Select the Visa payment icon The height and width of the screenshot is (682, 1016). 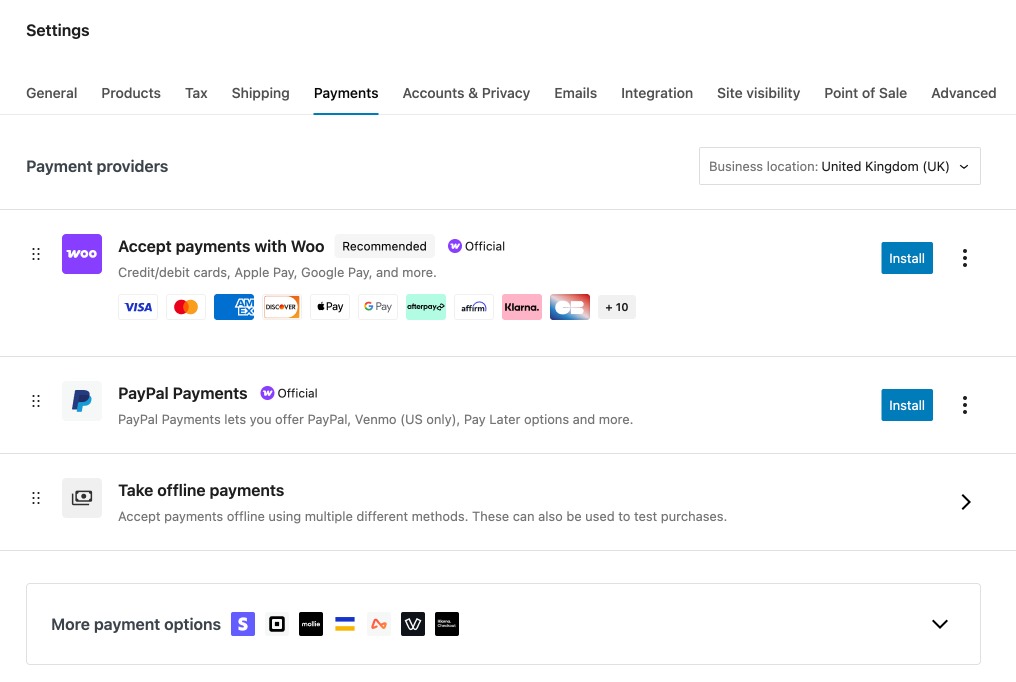click(138, 307)
